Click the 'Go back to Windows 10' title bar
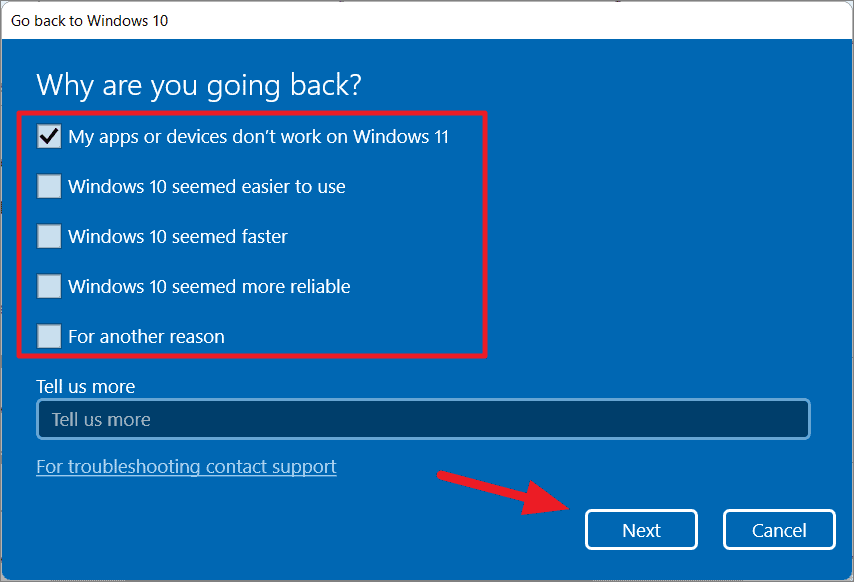This screenshot has height=582, width=854. pyautogui.click(x=427, y=21)
